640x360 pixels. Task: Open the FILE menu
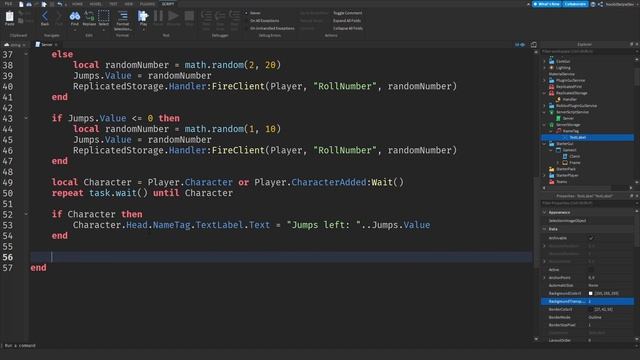8,4
